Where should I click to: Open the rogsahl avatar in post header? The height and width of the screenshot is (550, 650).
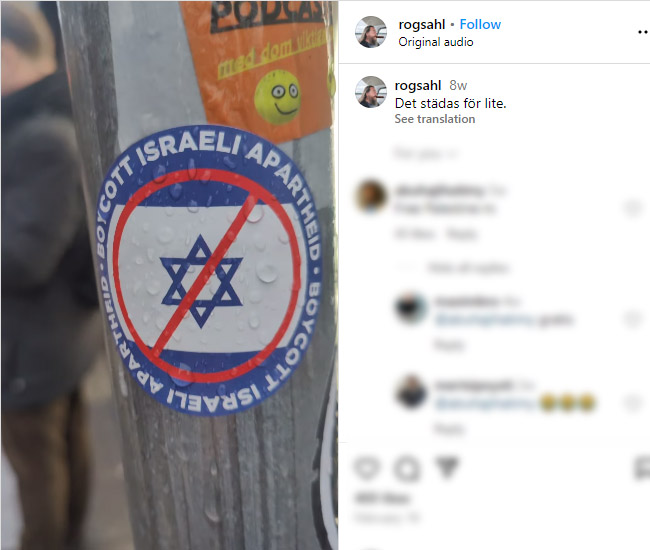click(x=371, y=32)
